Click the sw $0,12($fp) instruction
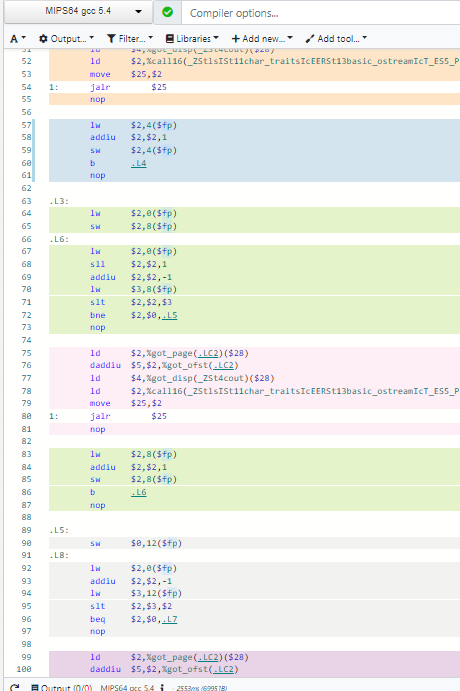The height and width of the screenshot is (691, 460). coord(136,543)
